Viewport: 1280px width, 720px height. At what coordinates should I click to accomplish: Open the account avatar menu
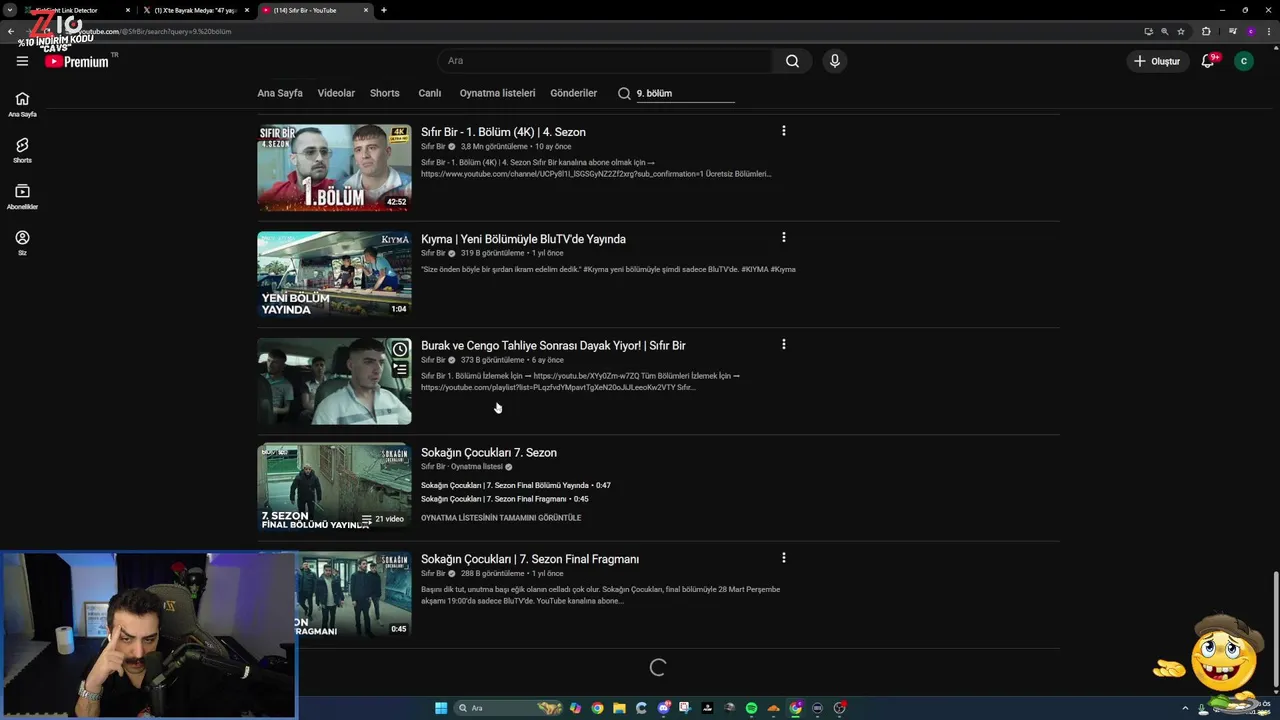coord(1244,61)
